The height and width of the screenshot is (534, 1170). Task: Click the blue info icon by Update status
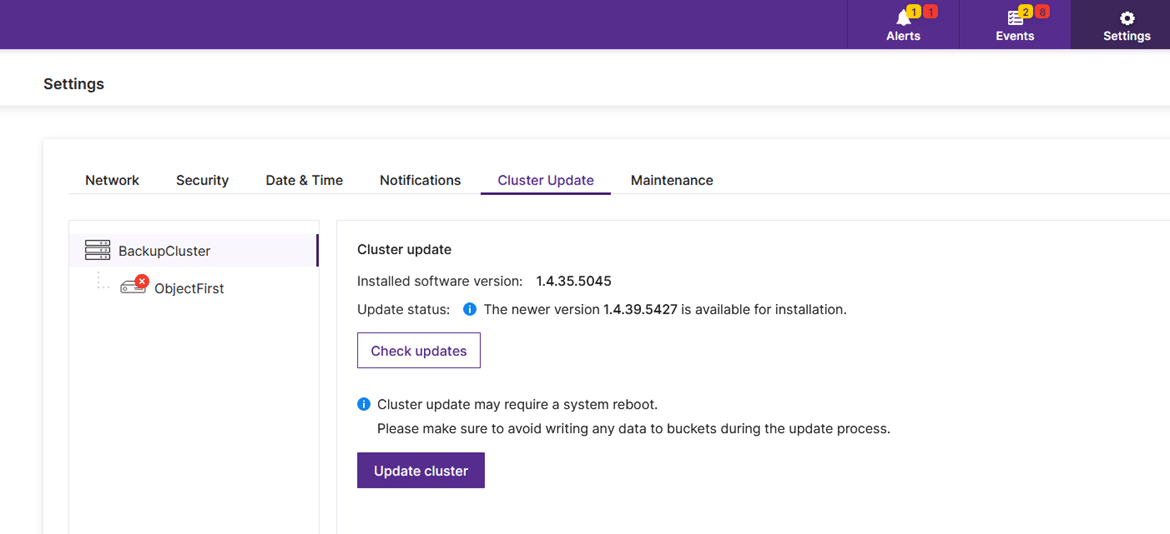click(x=469, y=309)
